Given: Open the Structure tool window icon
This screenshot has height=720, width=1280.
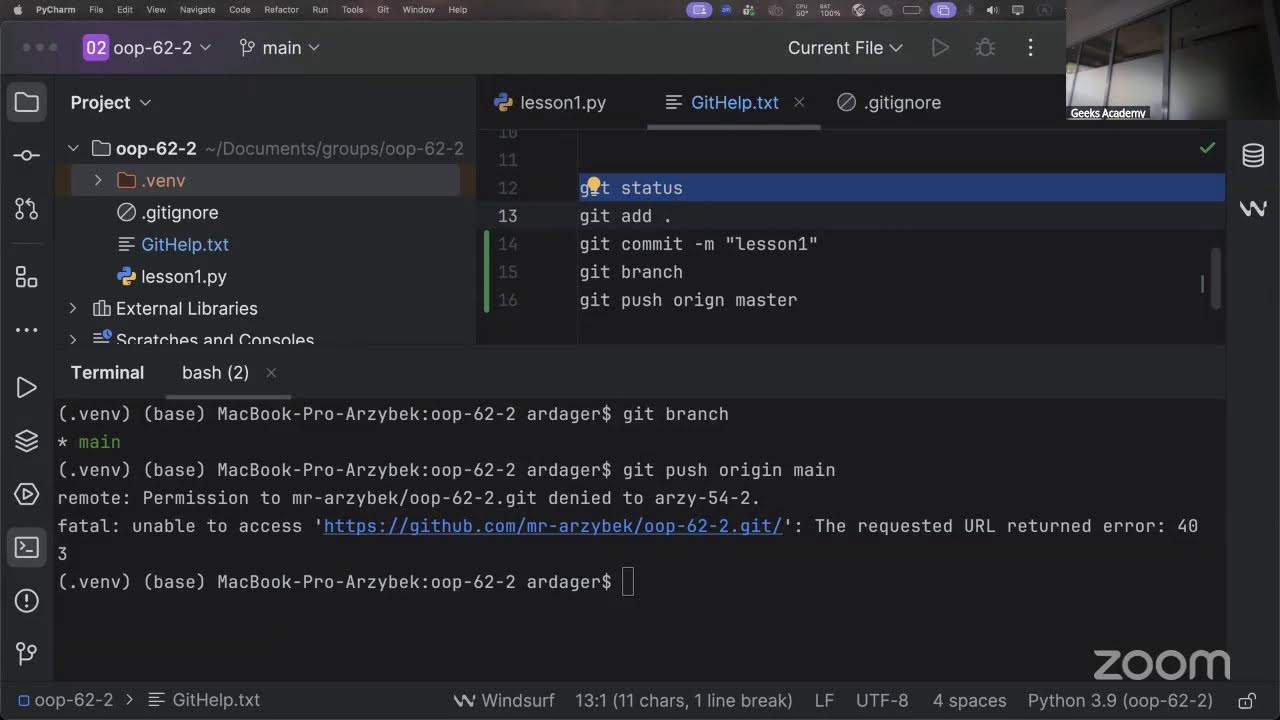Looking at the screenshot, I should click(27, 277).
